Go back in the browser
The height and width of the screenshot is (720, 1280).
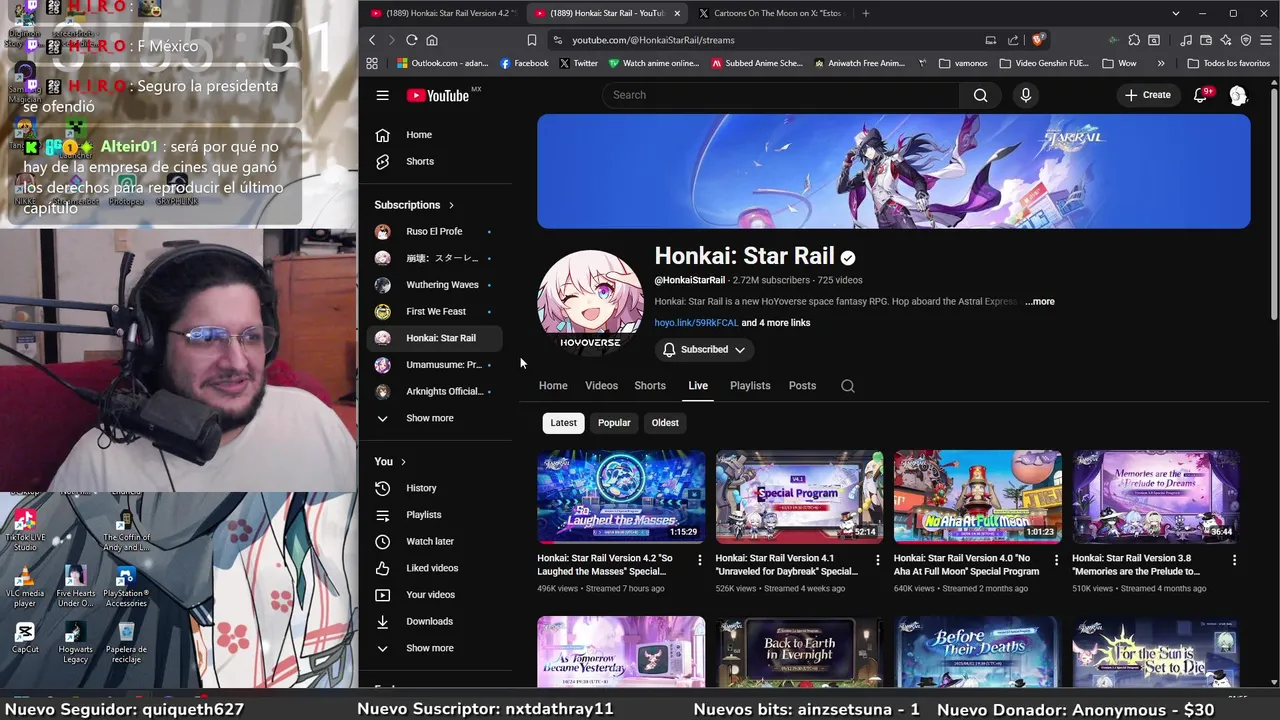tap(372, 40)
